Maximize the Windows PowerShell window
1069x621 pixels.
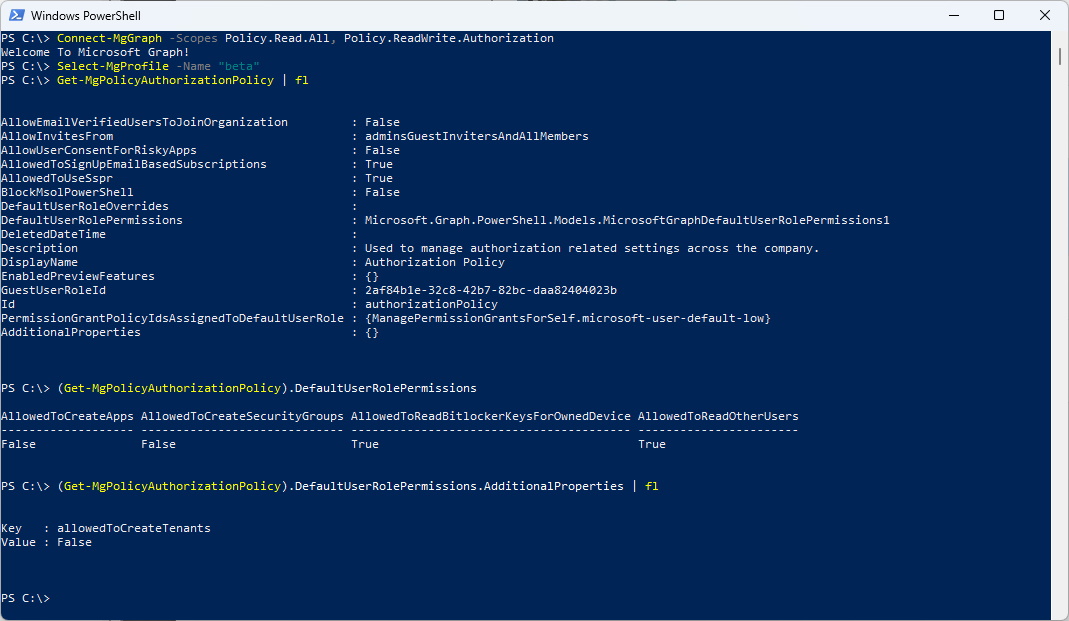pyautogui.click(x=999, y=15)
